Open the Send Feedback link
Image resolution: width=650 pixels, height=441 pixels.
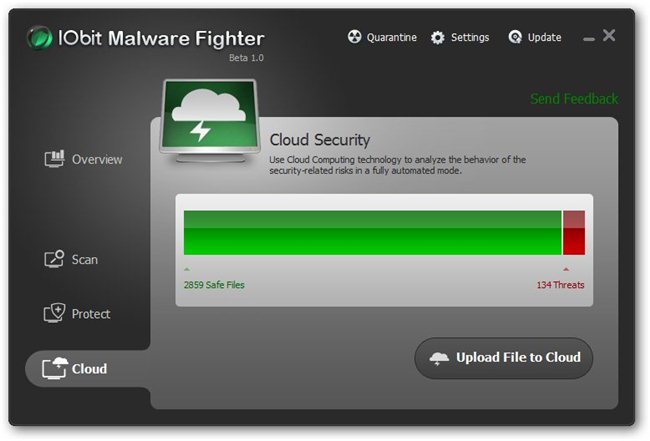tap(574, 99)
